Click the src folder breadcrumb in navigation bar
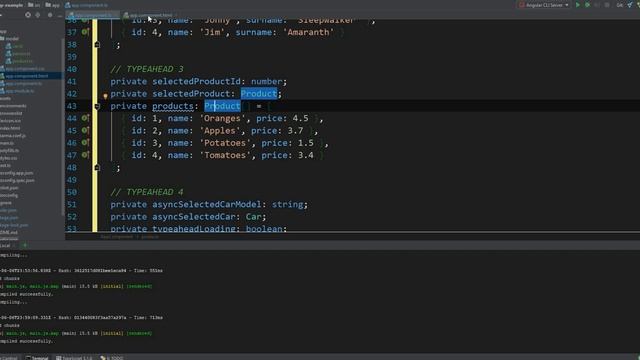 tap(34, 5)
